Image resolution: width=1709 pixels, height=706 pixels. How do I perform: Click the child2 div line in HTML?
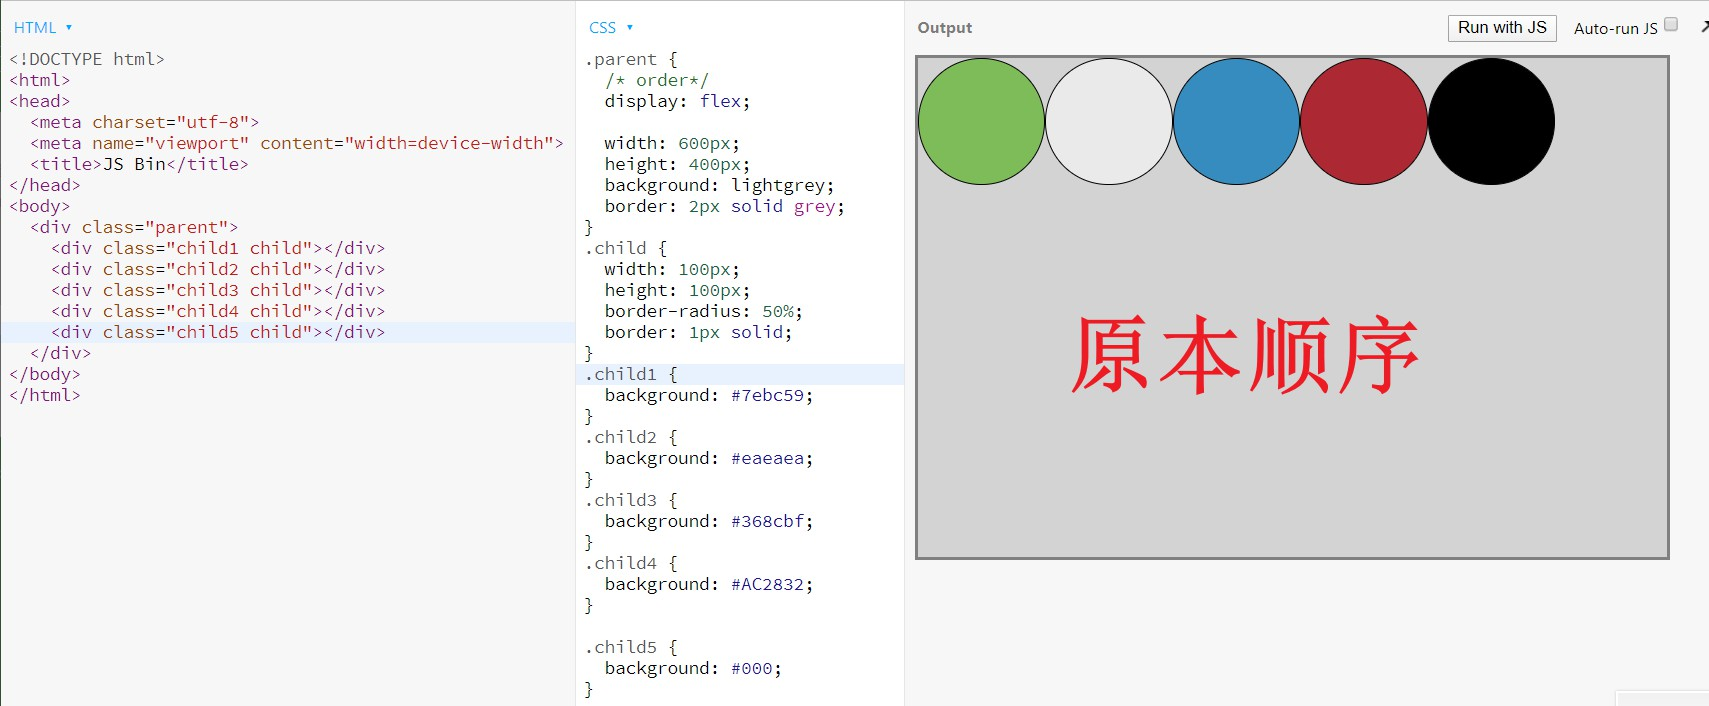pos(218,269)
